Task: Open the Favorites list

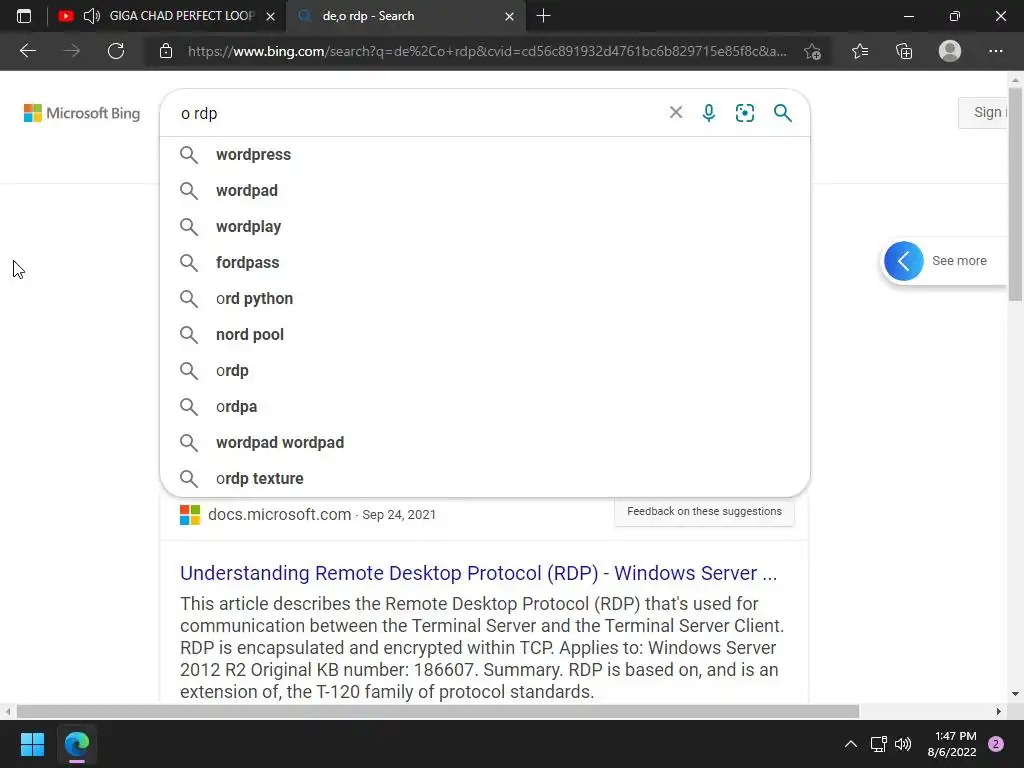Action: (860, 51)
